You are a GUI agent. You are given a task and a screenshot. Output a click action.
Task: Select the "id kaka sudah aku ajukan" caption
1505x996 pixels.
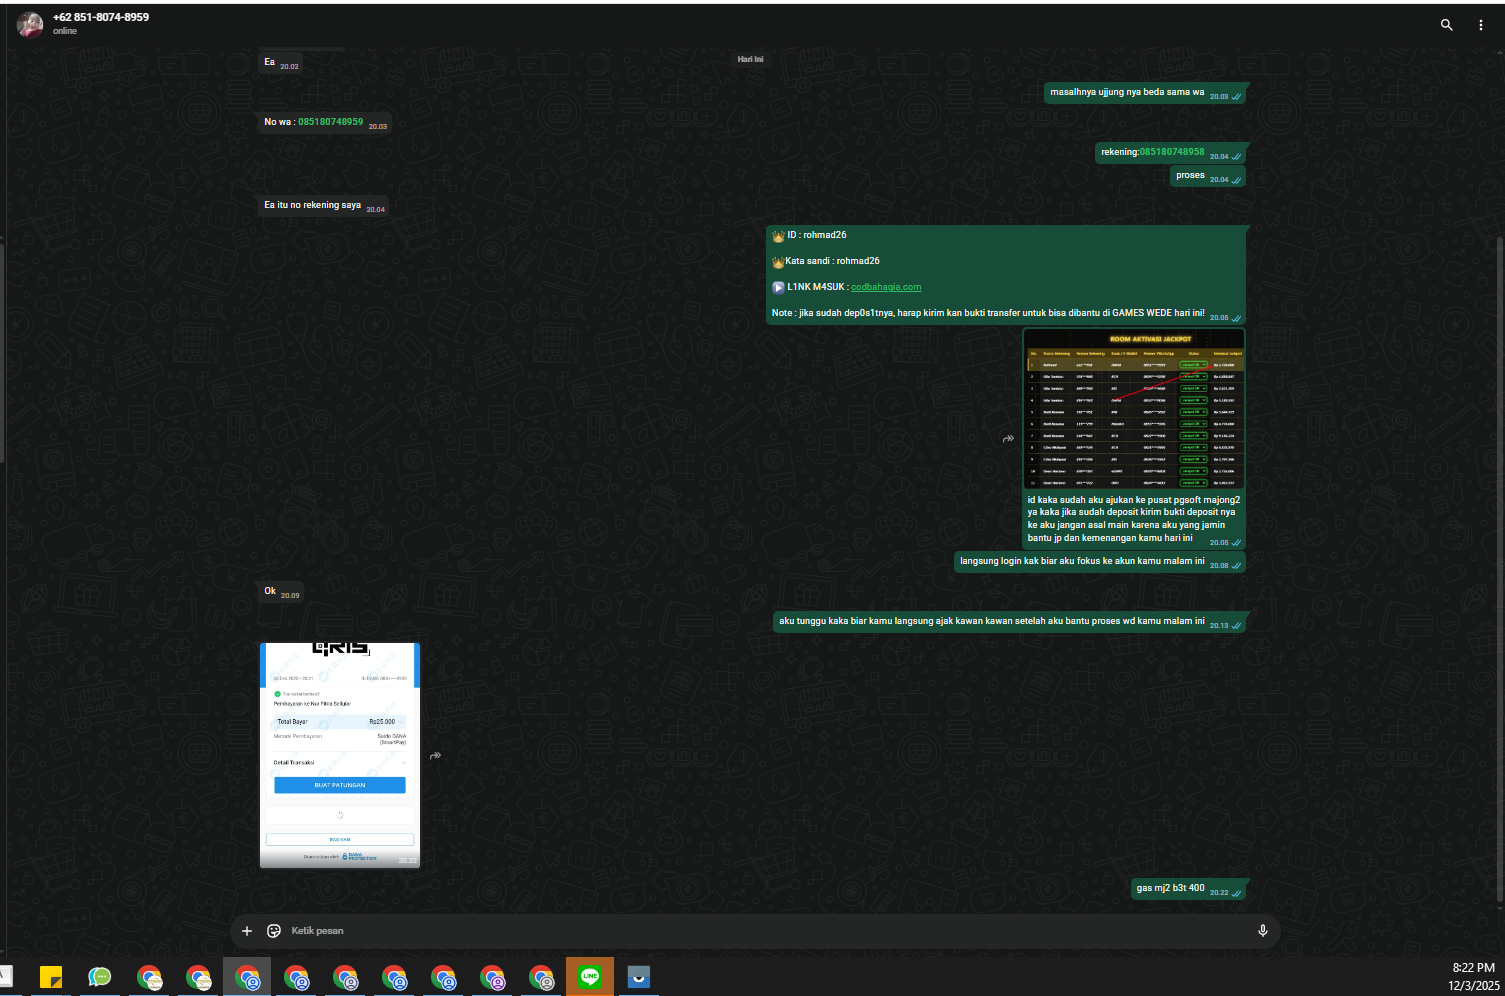1134,519
